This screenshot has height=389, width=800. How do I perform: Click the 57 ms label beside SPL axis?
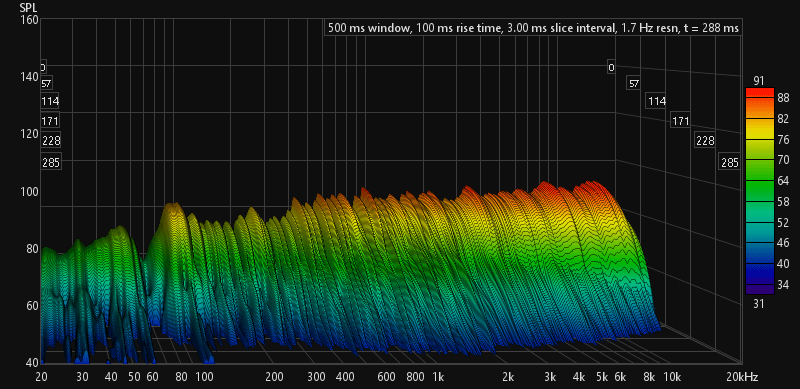(x=46, y=84)
